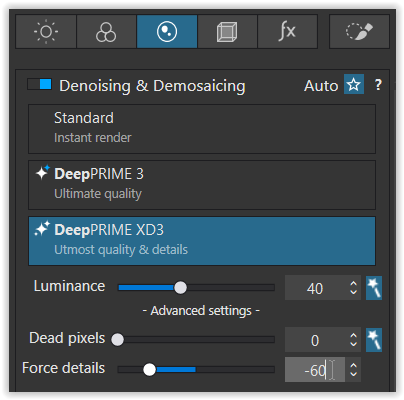Open the question mark help button

click(378, 85)
